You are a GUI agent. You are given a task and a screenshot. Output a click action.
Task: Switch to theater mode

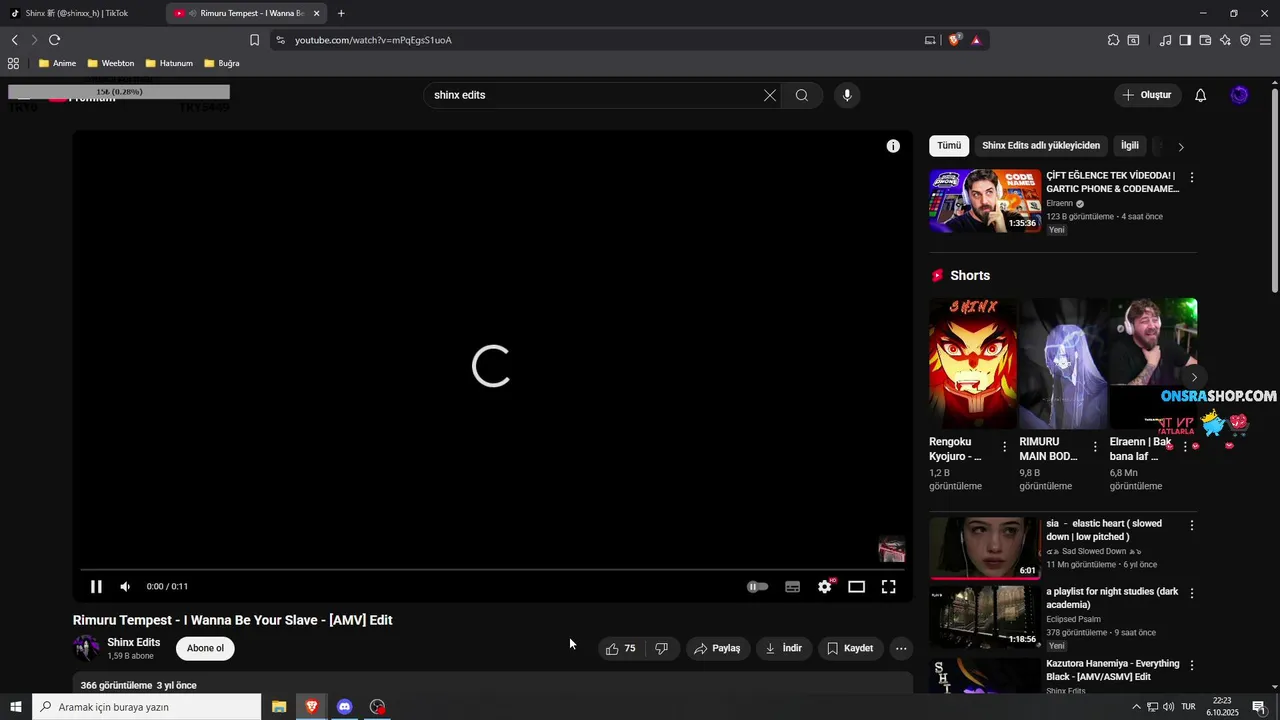[856, 587]
